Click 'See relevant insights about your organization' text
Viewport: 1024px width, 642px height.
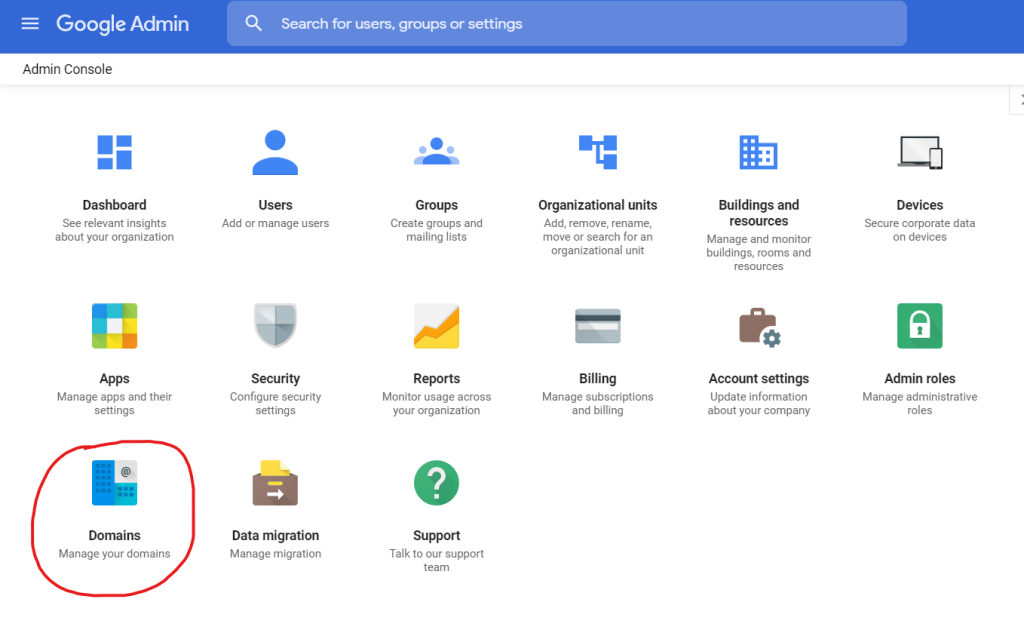pos(114,230)
